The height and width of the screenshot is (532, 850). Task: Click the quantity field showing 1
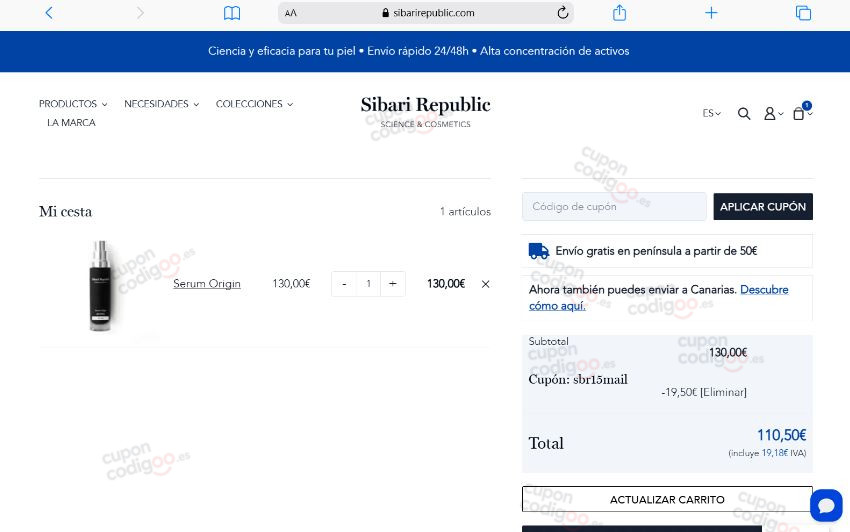click(x=369, y=284)
